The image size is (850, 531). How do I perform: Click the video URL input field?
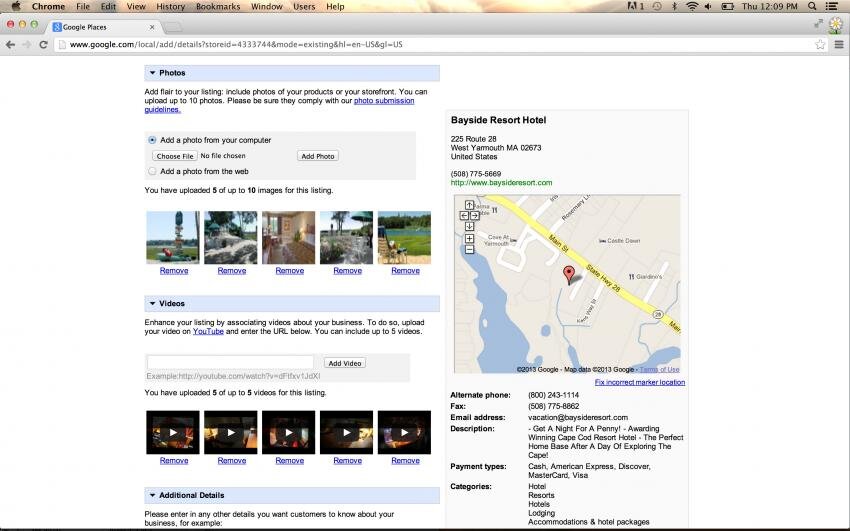[x=230, y=362]
